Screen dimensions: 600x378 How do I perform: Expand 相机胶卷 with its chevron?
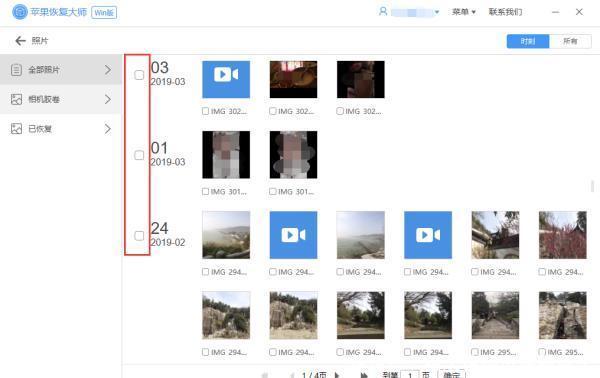pos(108,99)
